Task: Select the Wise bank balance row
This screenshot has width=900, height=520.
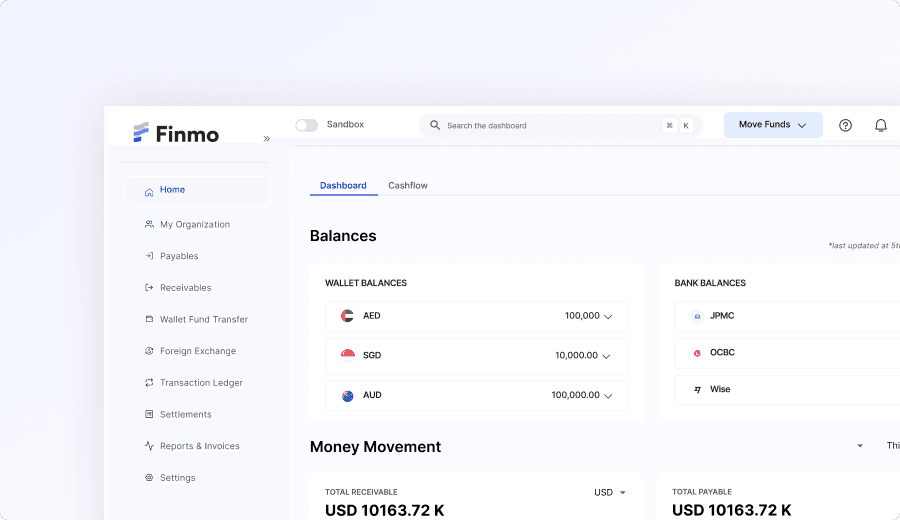Action: 787,390
